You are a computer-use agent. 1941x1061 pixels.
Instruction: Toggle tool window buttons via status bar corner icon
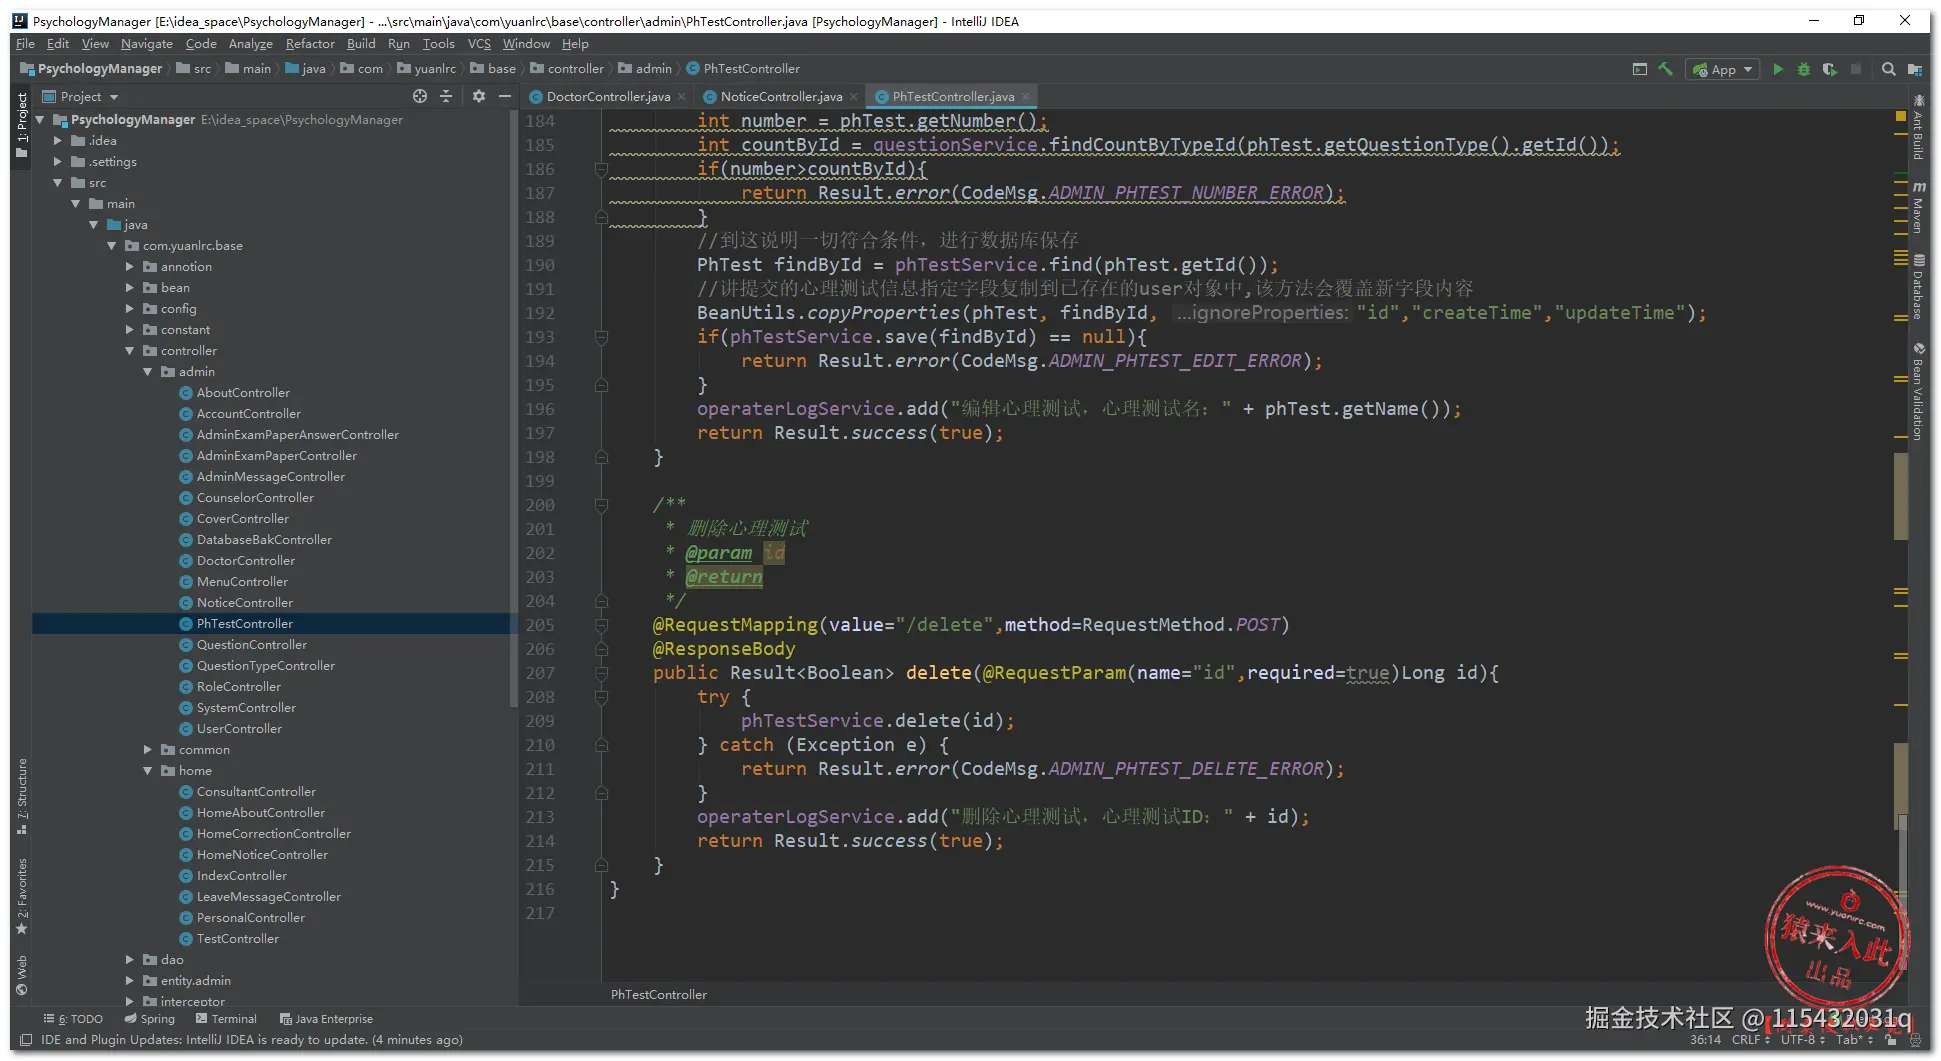[x=26, y=1040]
